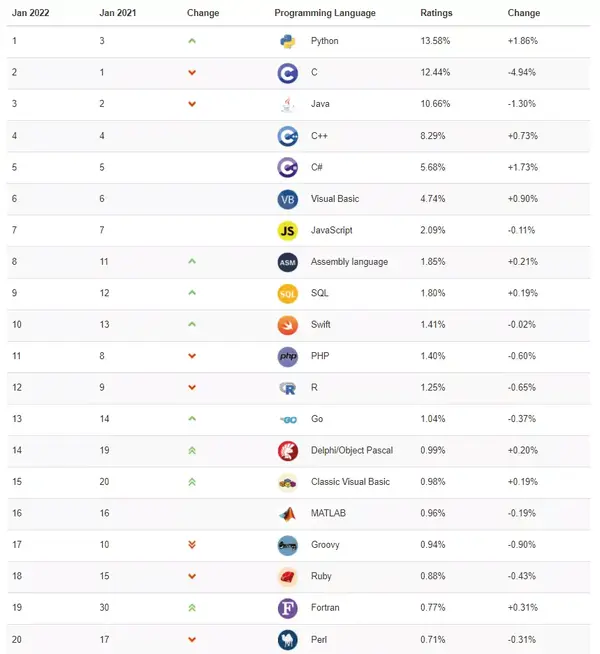Click the Visual Basic VB icon
Viewport: 600px width, 654px height.
coord(288,199)
